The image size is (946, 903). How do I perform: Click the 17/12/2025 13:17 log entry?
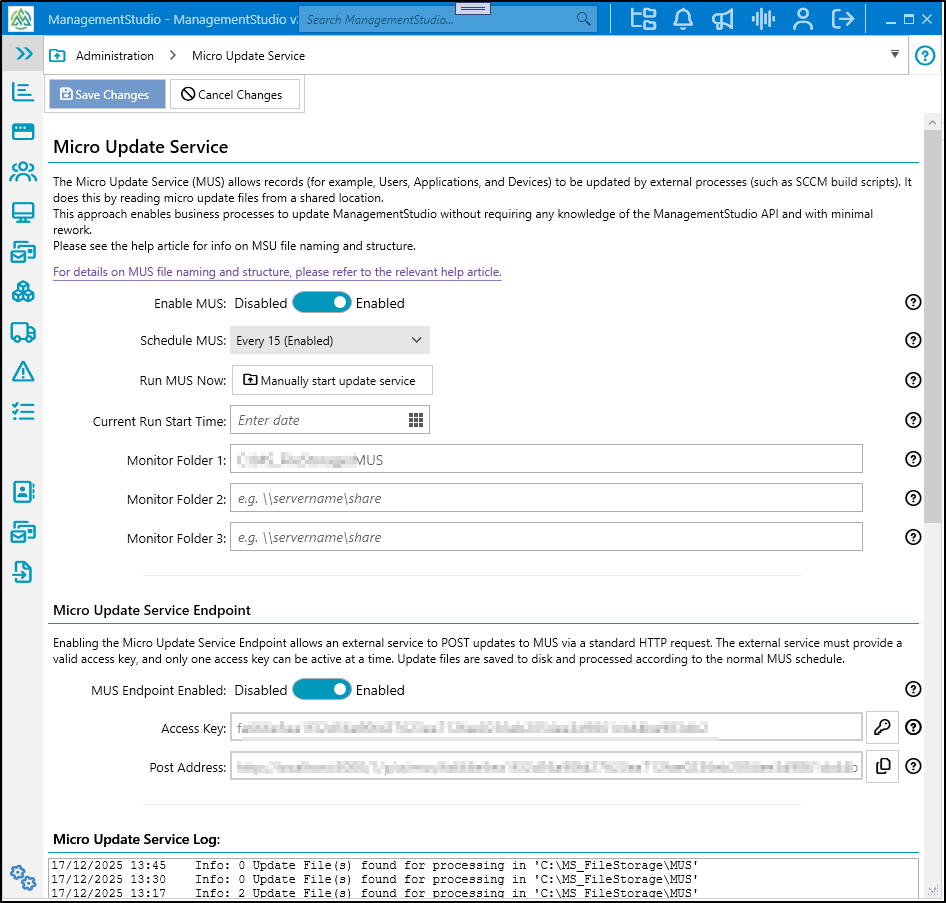[x=374, y=892]
